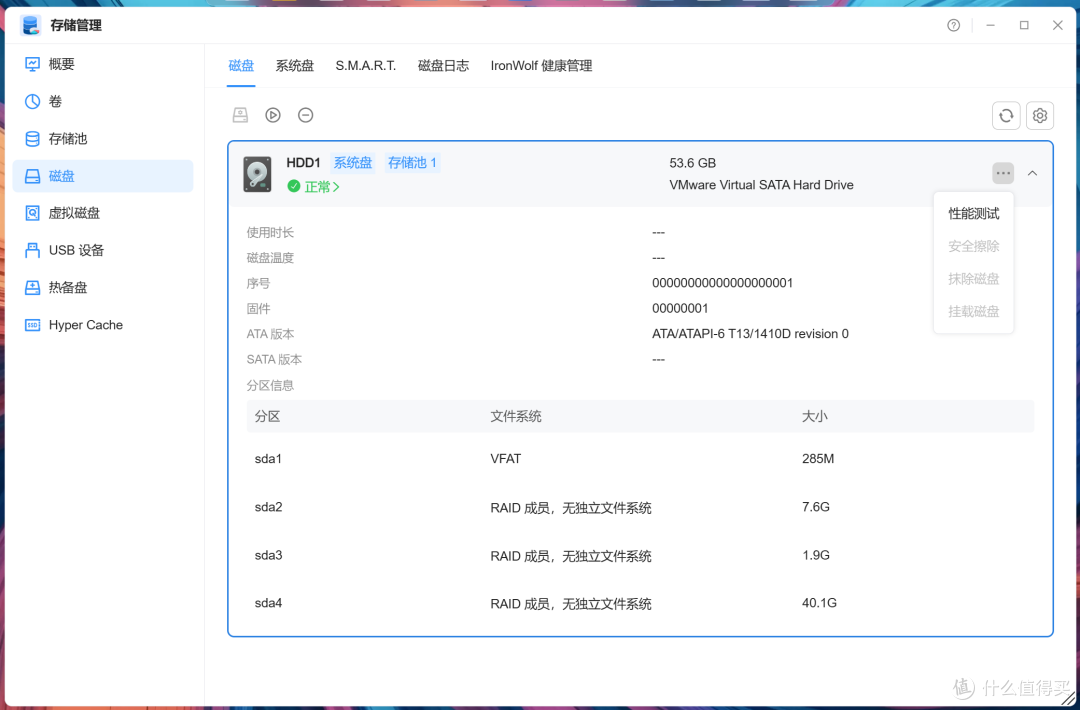The width and height of the screenshot is (1080, 710).
Task: Refresh the disk list
Action: pyautogui.click(x=1006, y=115)
